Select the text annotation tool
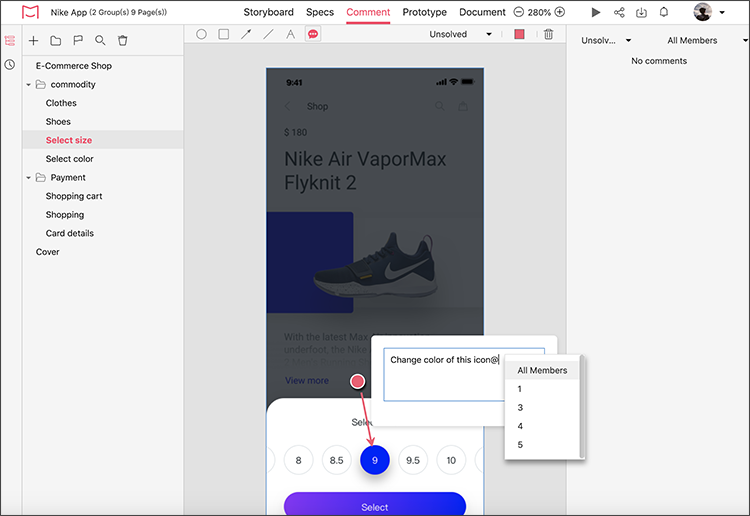 tap(290, 34)
